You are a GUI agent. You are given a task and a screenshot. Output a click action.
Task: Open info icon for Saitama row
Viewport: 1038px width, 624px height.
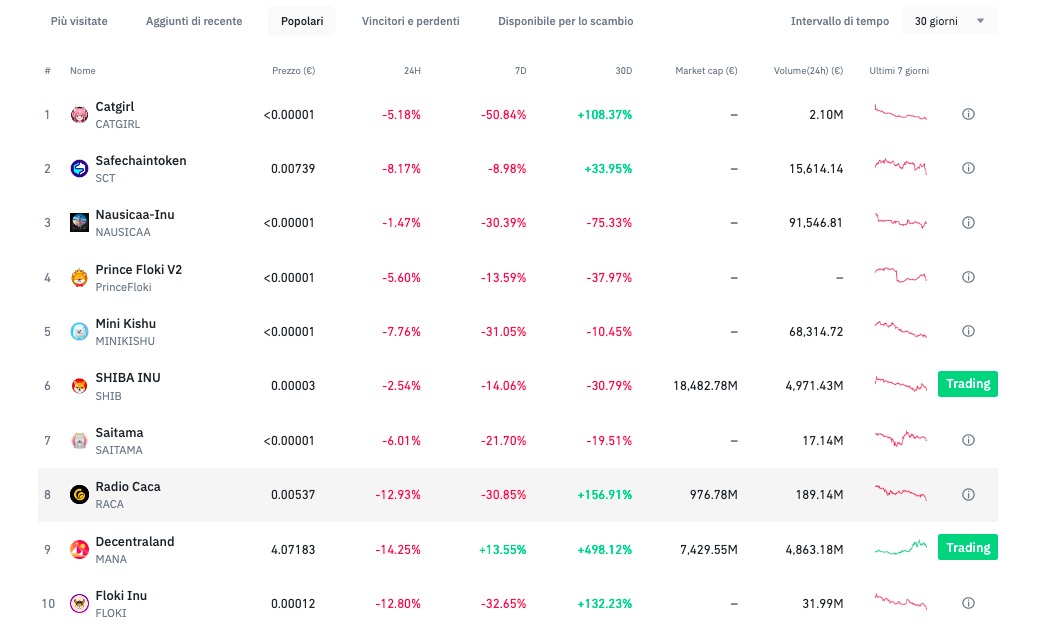click(x=967, y=440)
